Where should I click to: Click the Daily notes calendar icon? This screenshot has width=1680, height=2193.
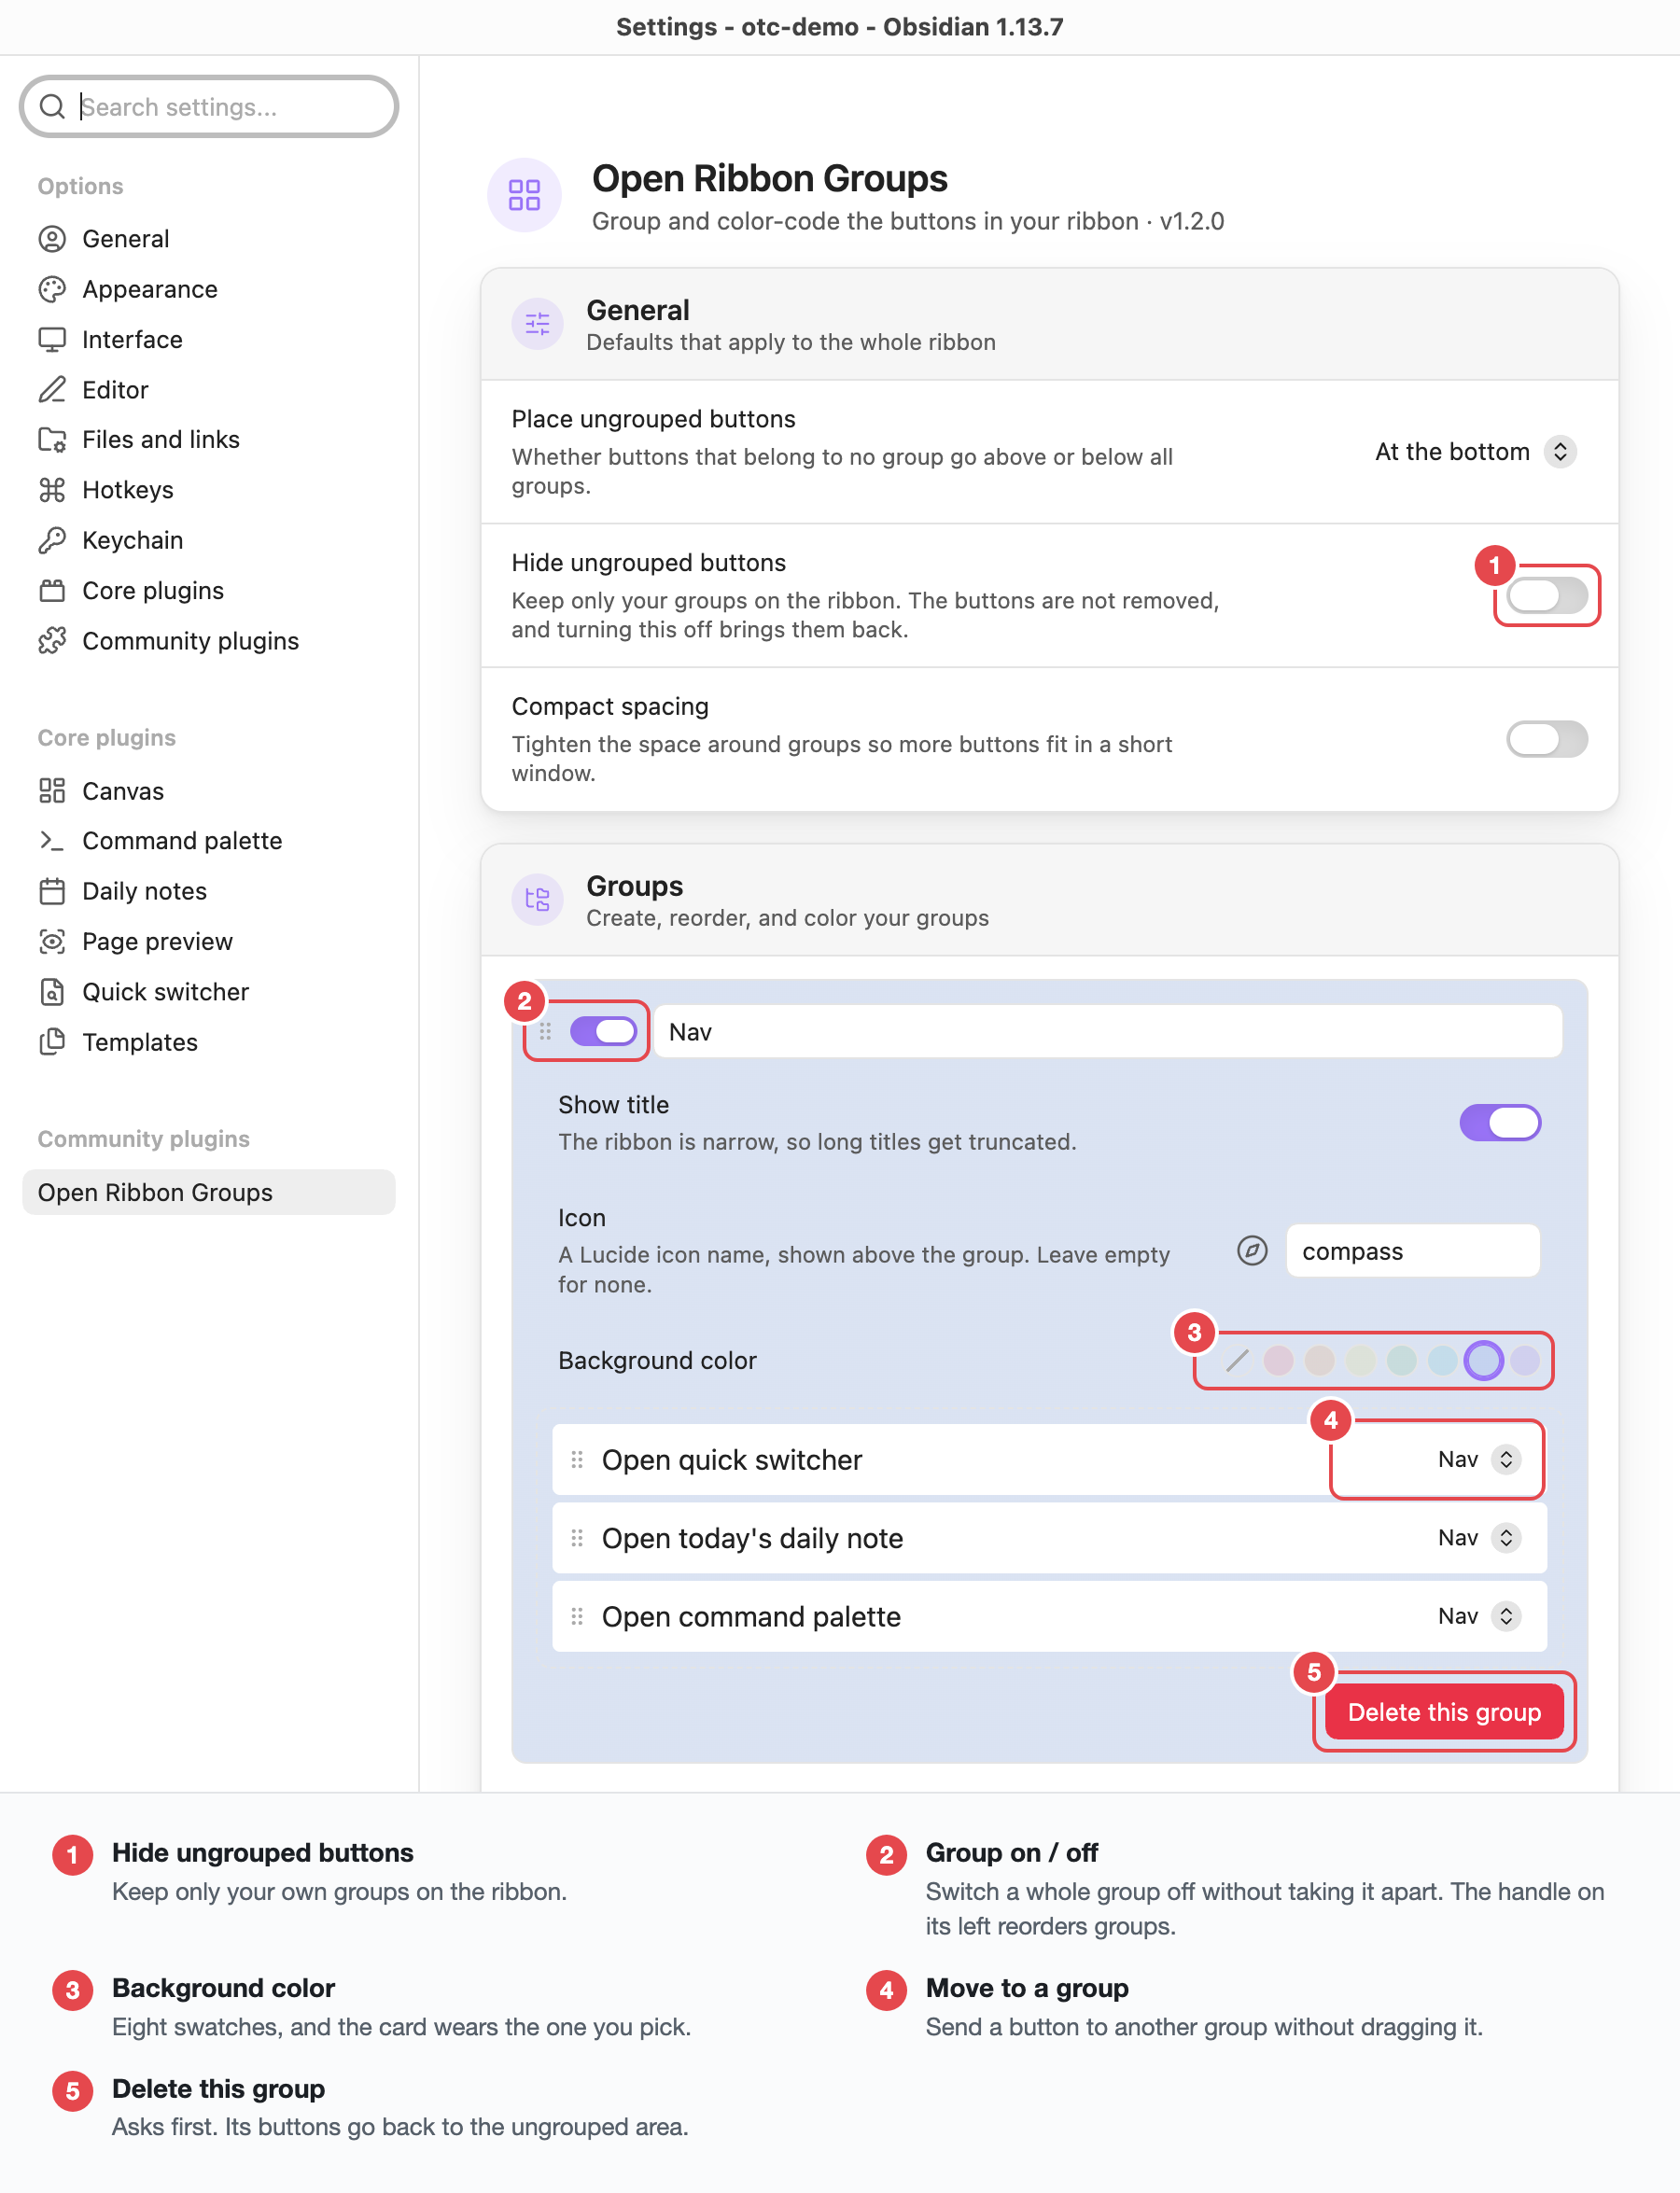point(52,891)
